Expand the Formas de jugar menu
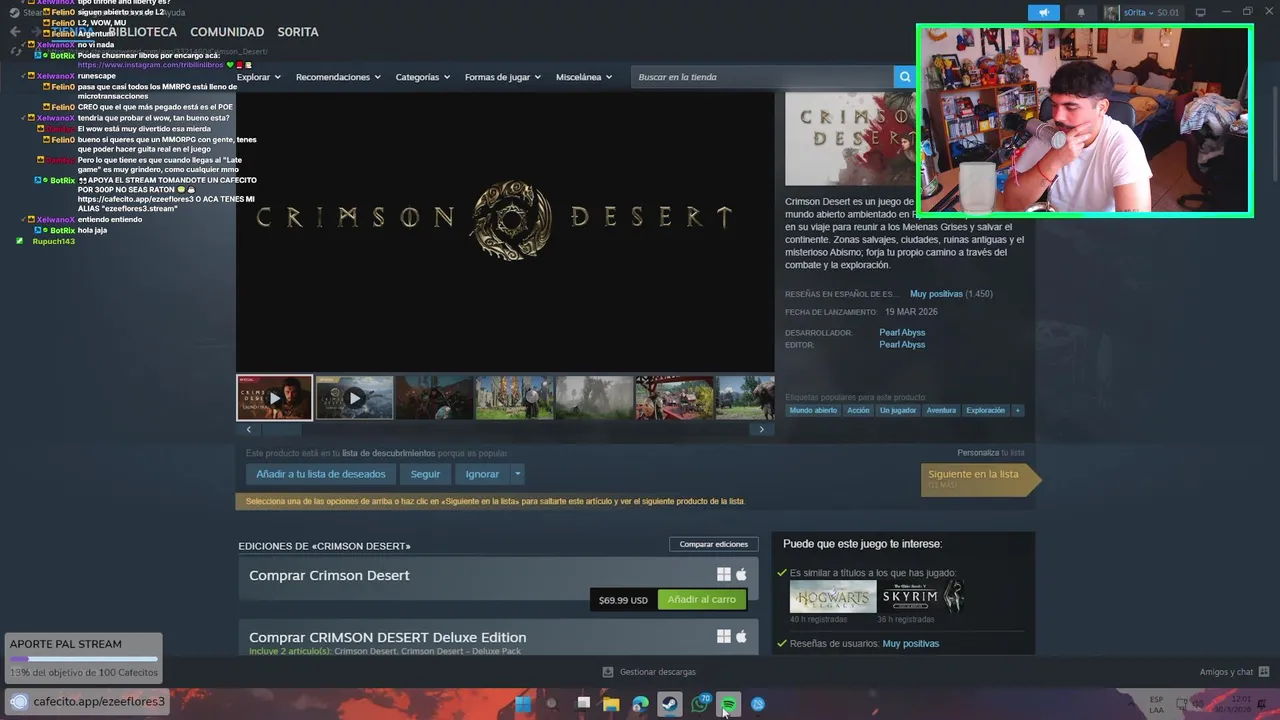1280x720 pixels. click(502, 77)
